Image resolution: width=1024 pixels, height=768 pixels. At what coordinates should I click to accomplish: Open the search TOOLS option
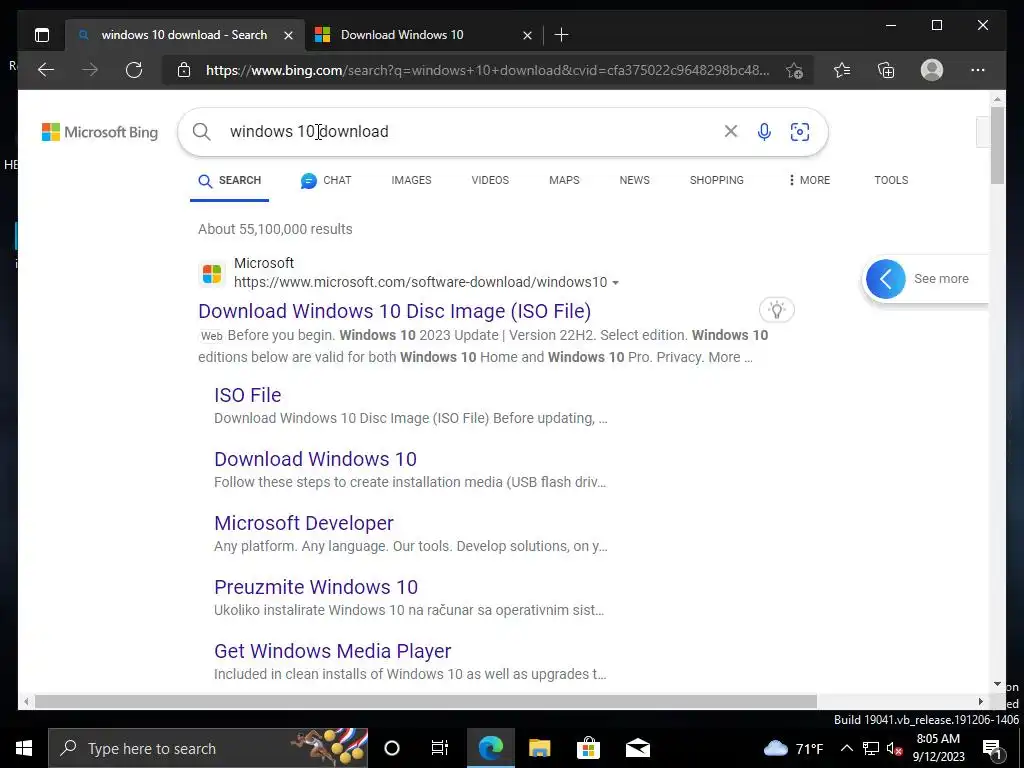(x=891, y=180)
